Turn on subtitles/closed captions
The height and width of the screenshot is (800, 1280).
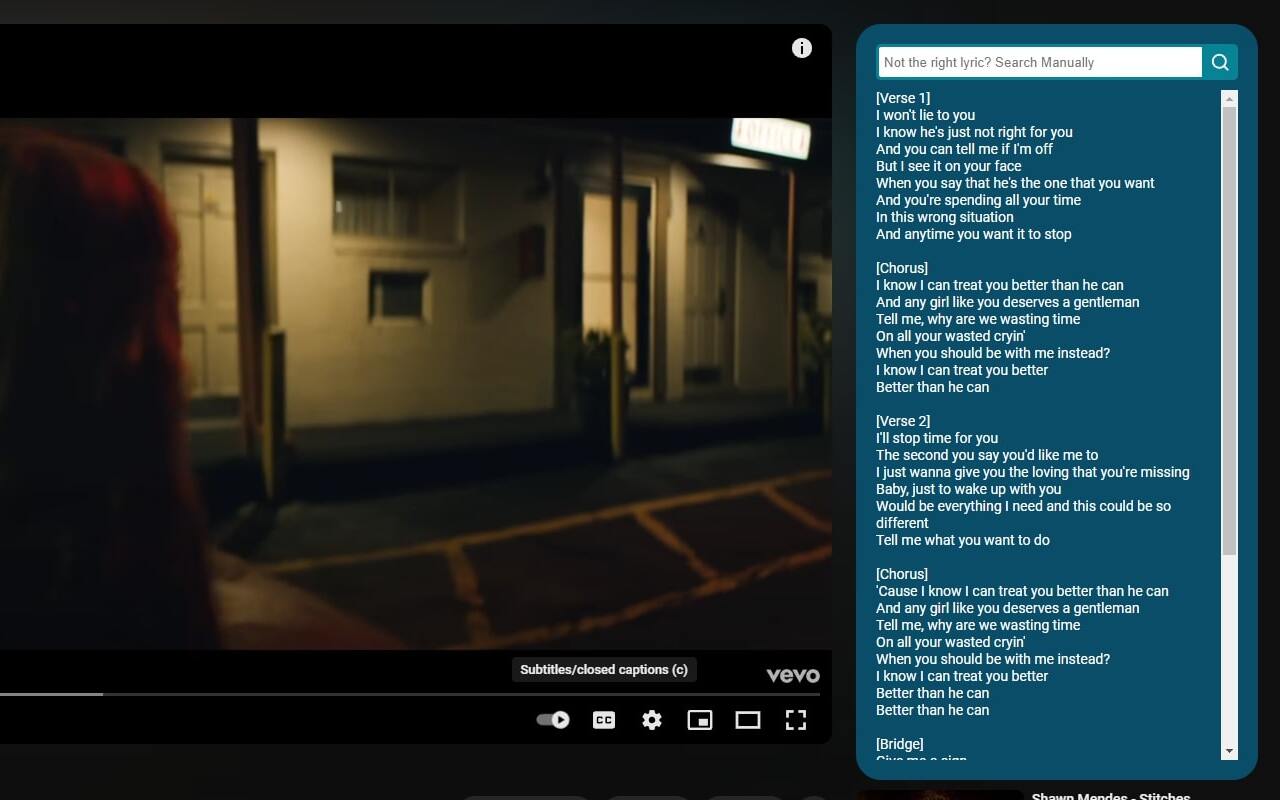(x=604, y=720)
